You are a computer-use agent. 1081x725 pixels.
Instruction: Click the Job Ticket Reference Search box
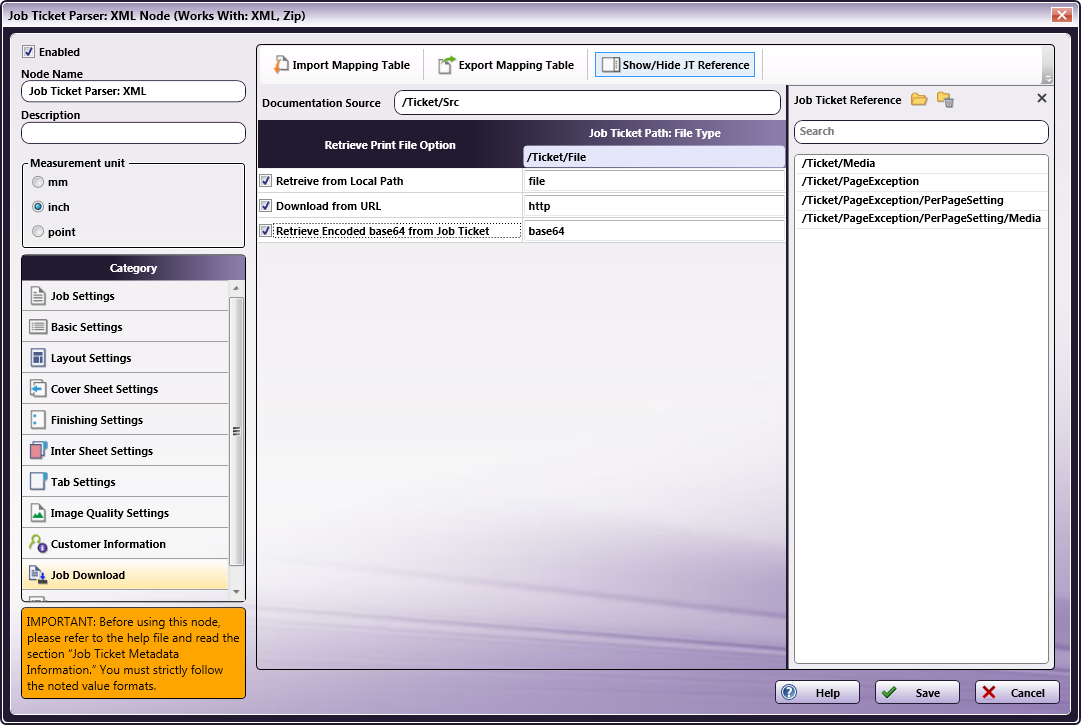921,131
